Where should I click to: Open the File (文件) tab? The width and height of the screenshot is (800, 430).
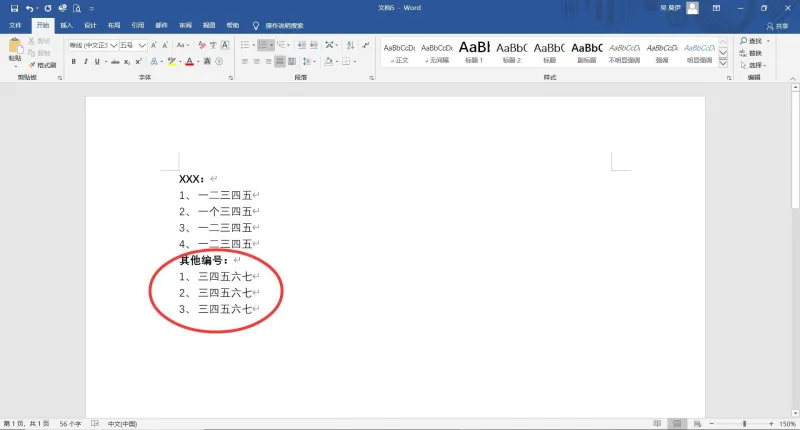tap(15, 26)
